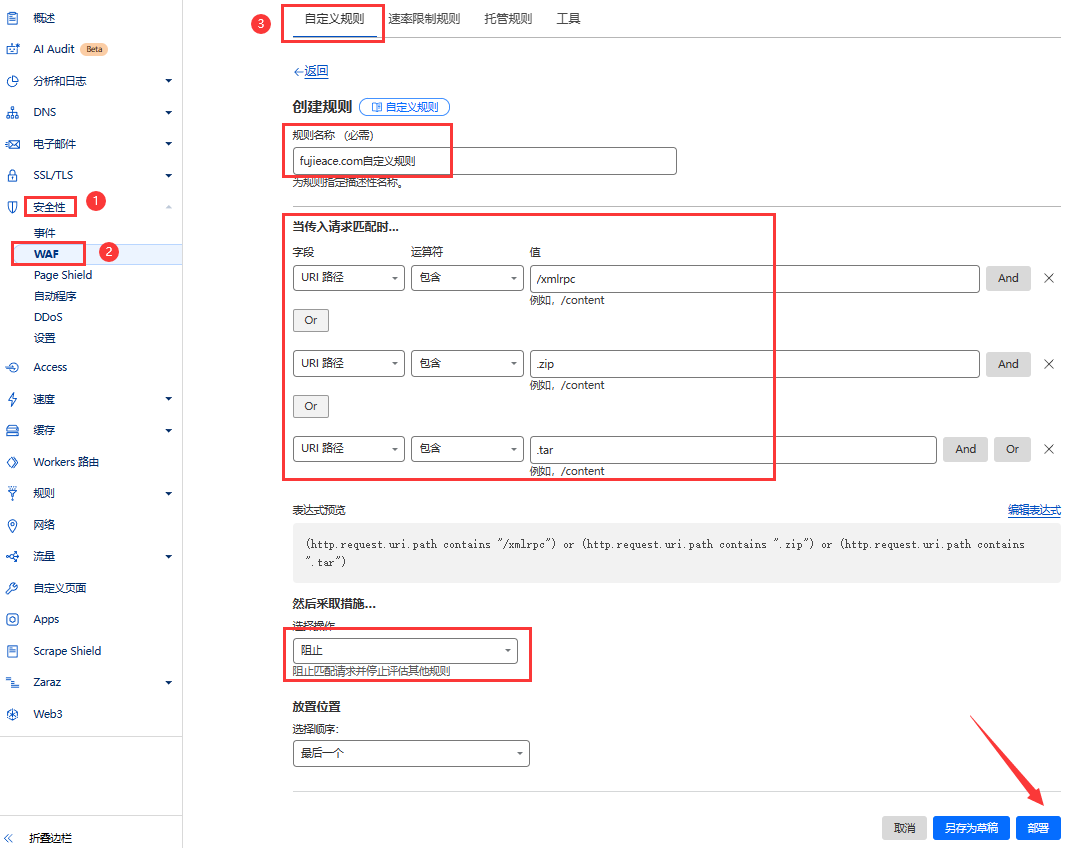Click the 分析和日志 pie chart icon
Screen dimensions: 1070x848
tap(12, 81)
